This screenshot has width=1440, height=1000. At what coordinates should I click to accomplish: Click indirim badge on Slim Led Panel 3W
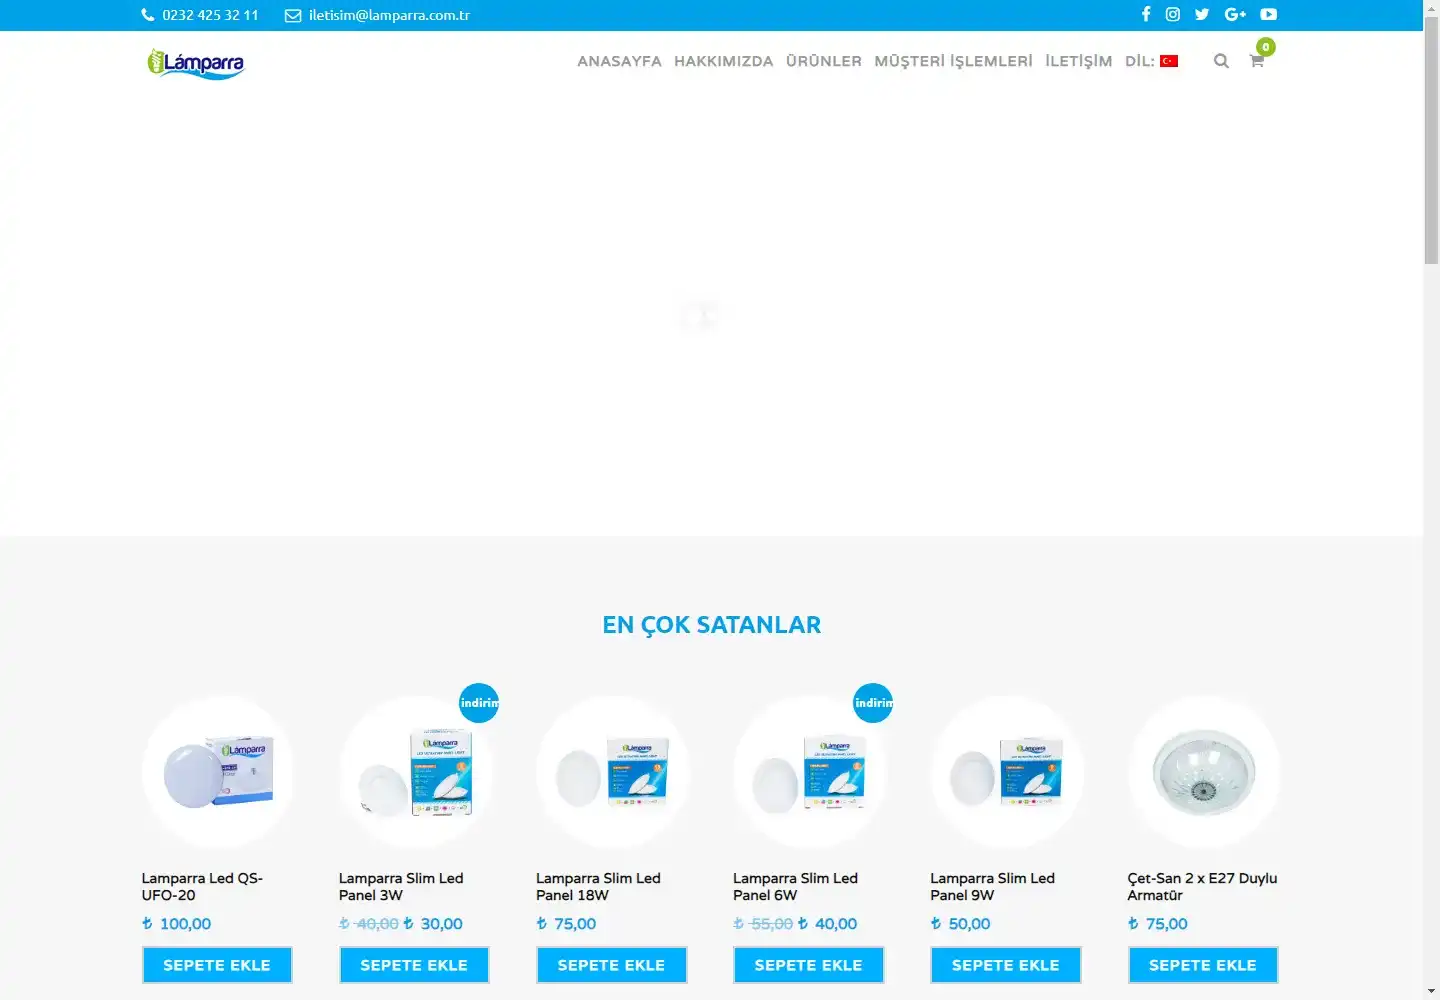(479, 703)
